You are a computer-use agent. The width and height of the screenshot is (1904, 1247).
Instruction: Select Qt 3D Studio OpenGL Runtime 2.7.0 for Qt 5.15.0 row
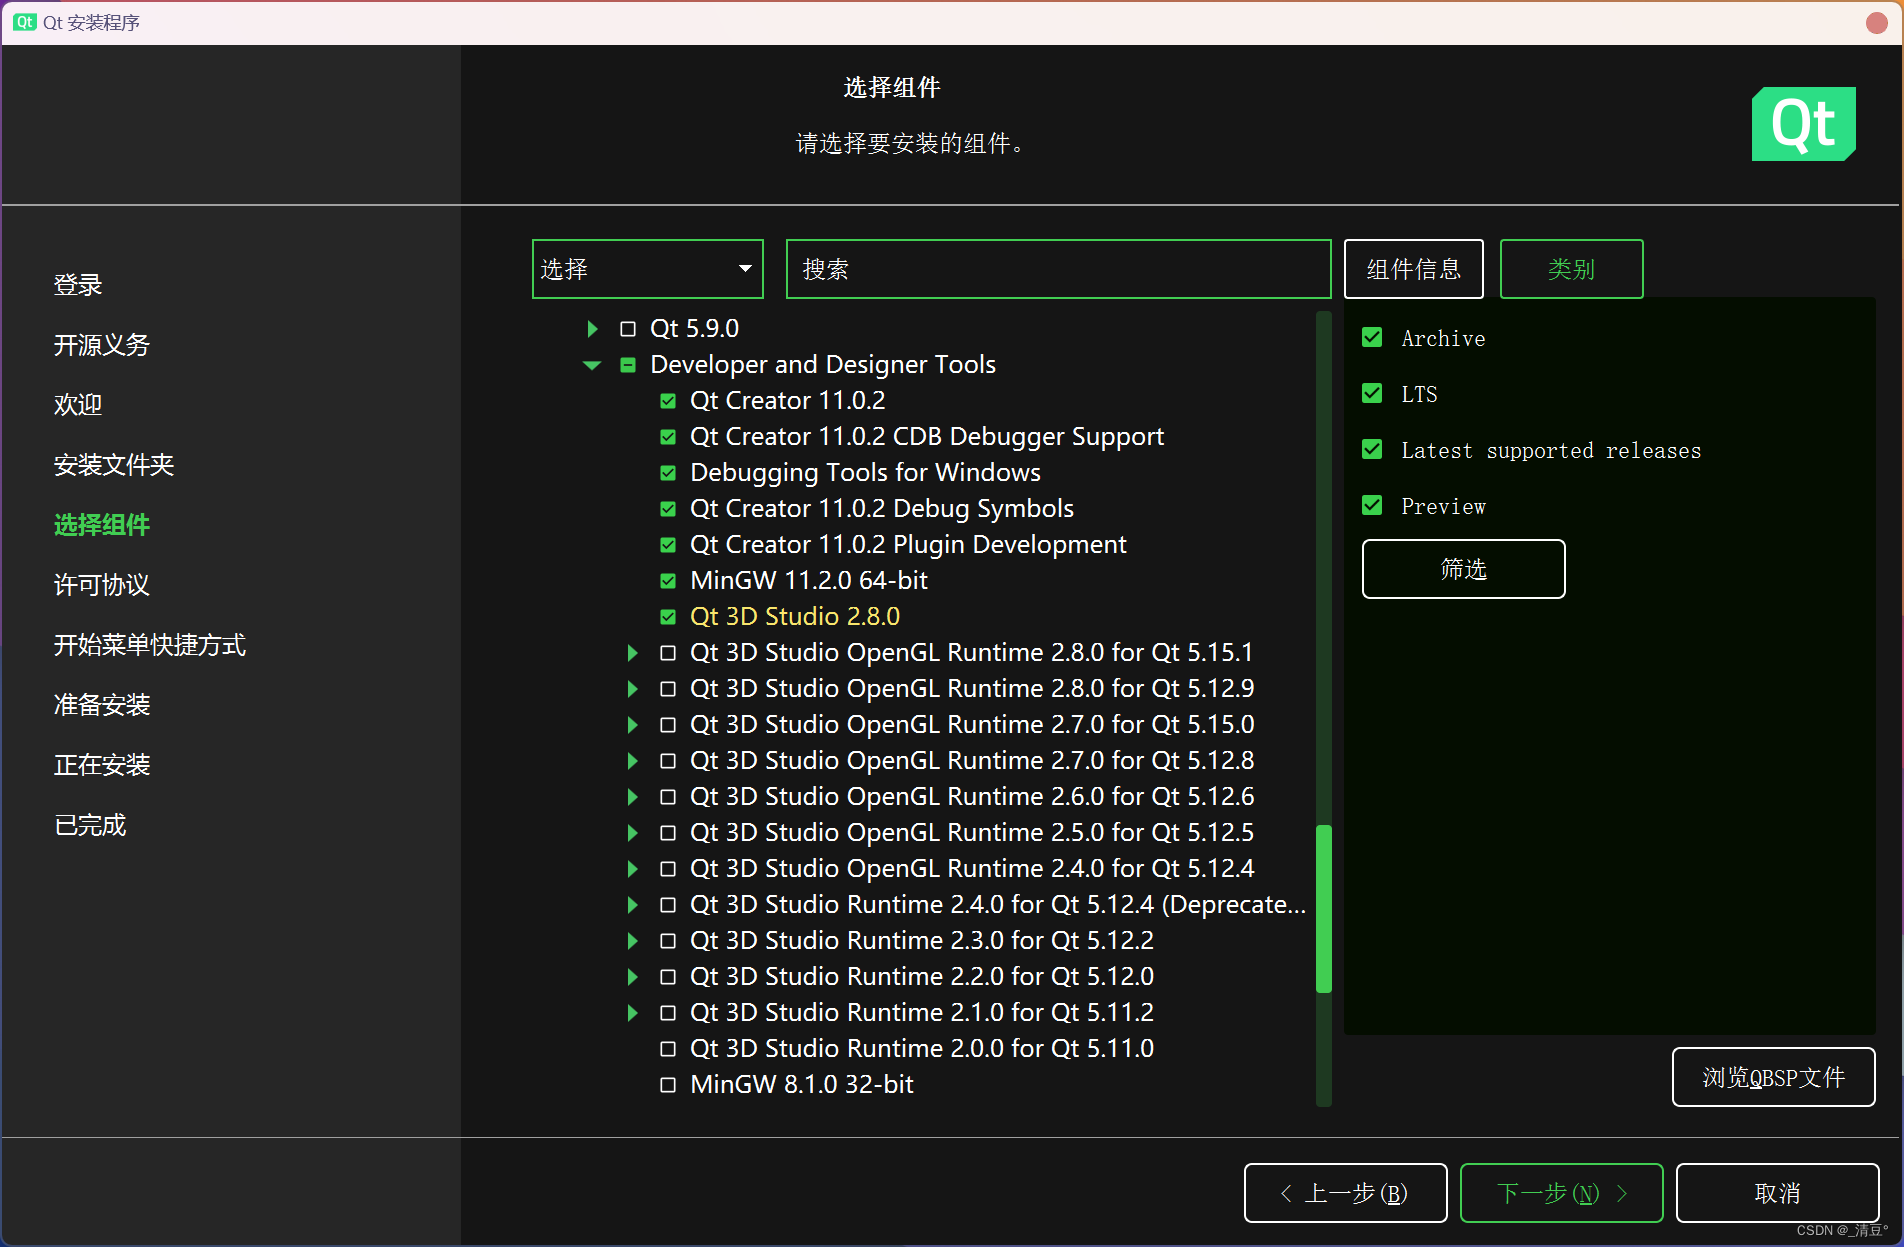click(972, 725)
